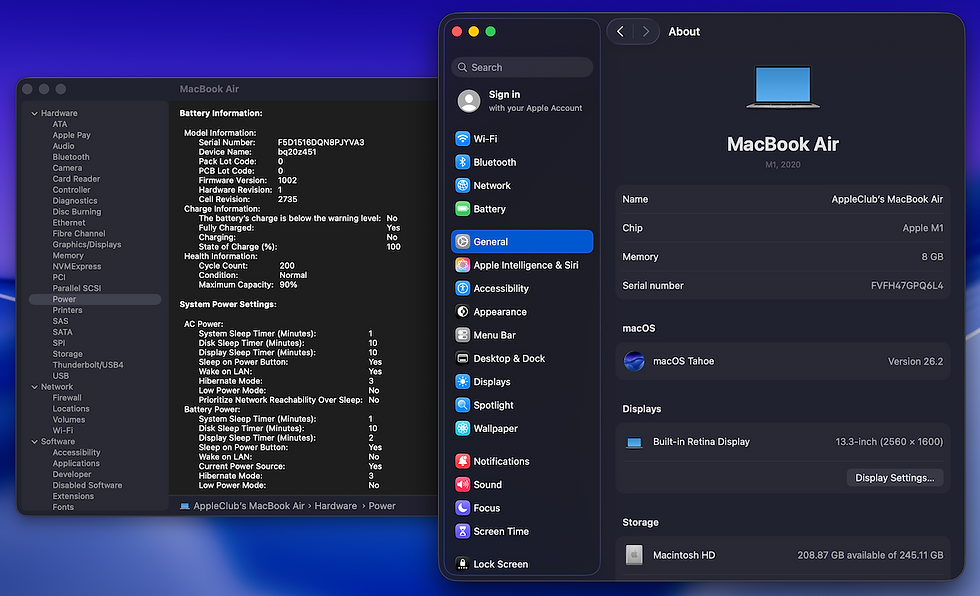Screen dimensions: 980x596
Task: Click AppleClub's MacBook Air in path bar
Action: click(249, 506)
